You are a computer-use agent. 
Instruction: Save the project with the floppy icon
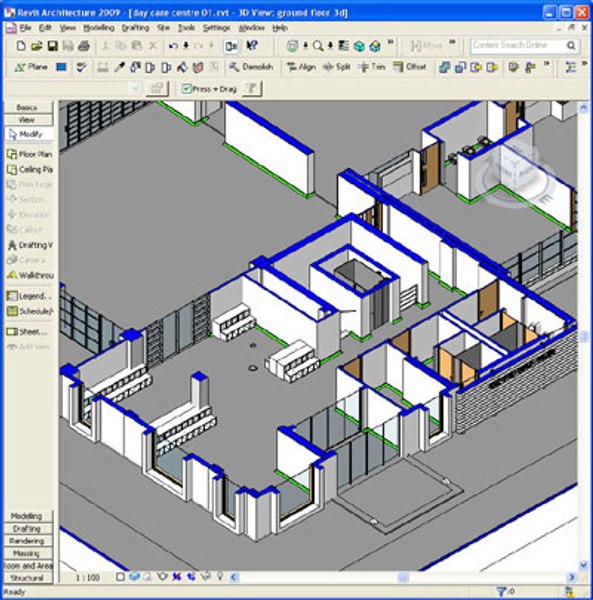pos(52,46)
